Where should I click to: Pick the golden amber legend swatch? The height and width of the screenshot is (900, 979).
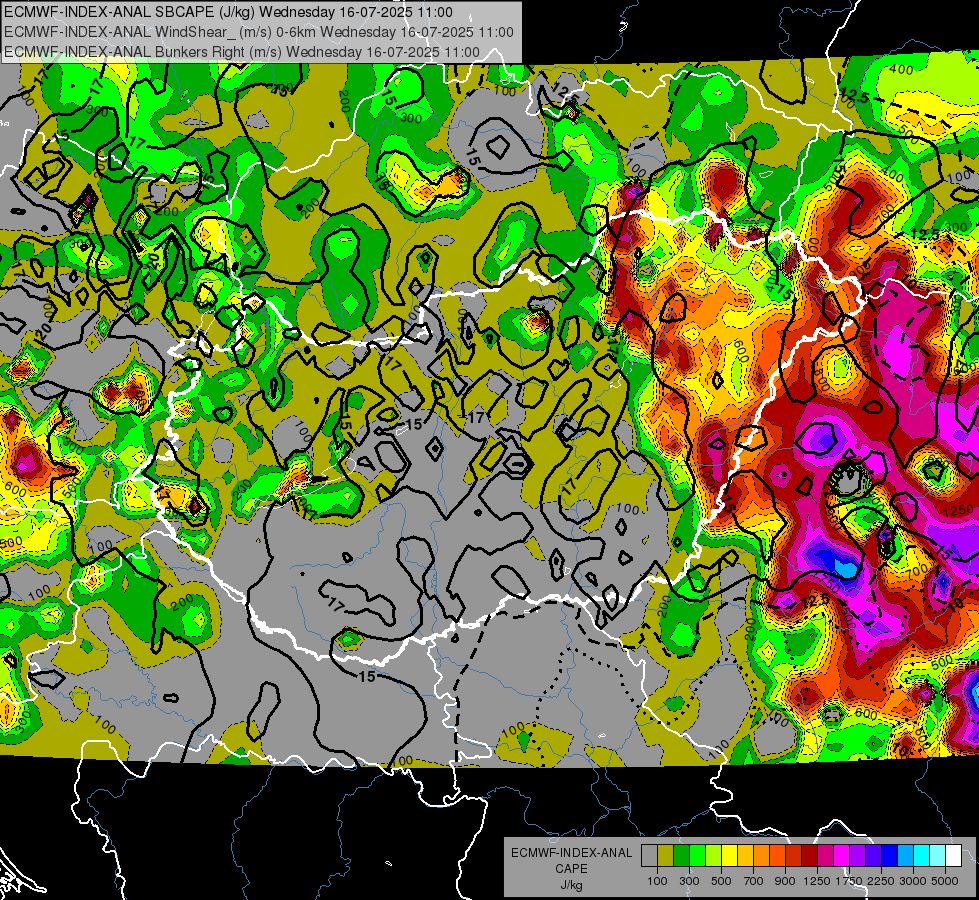coord(745,856)
